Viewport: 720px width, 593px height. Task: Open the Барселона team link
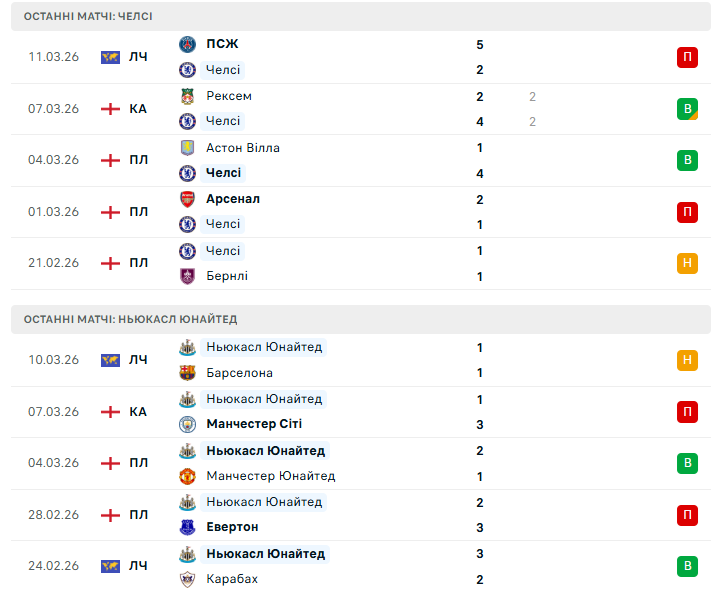tap(239, 373)
